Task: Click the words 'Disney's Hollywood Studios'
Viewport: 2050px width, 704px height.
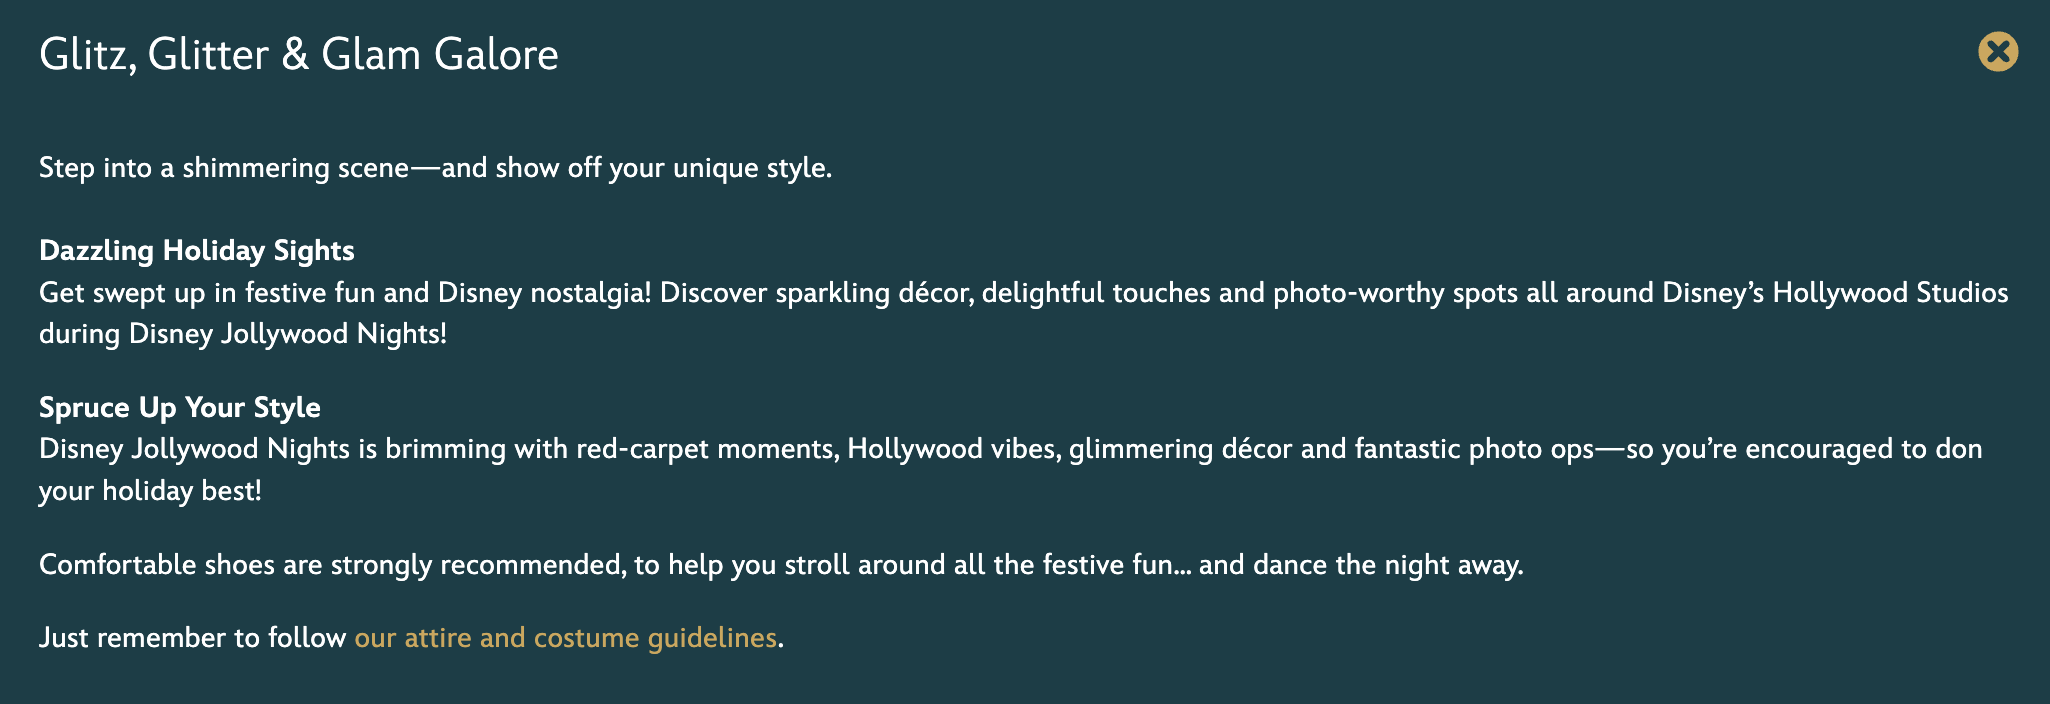Action: (1834, 293)
